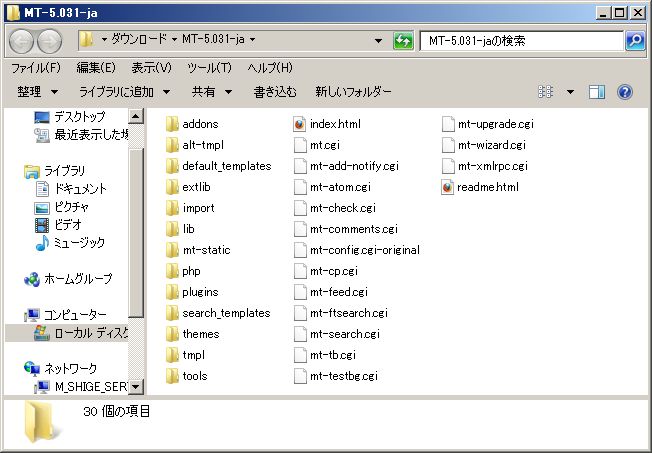The width and height of the screenshot is (652, 453).
Task: Select the mt-config.cgi-original file icon
Action: (x=300, y=250)
